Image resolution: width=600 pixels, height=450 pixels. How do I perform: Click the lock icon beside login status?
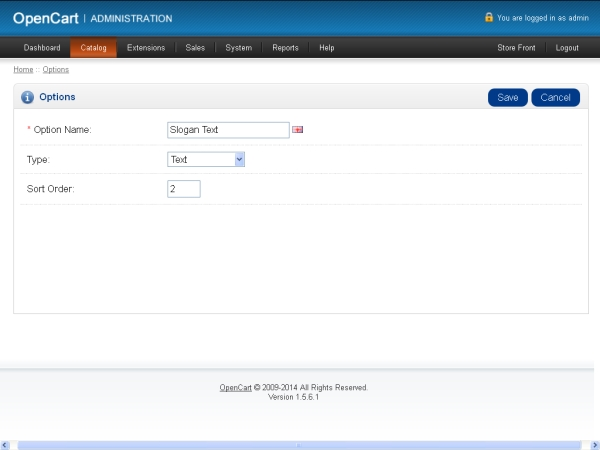click(489, 17)
